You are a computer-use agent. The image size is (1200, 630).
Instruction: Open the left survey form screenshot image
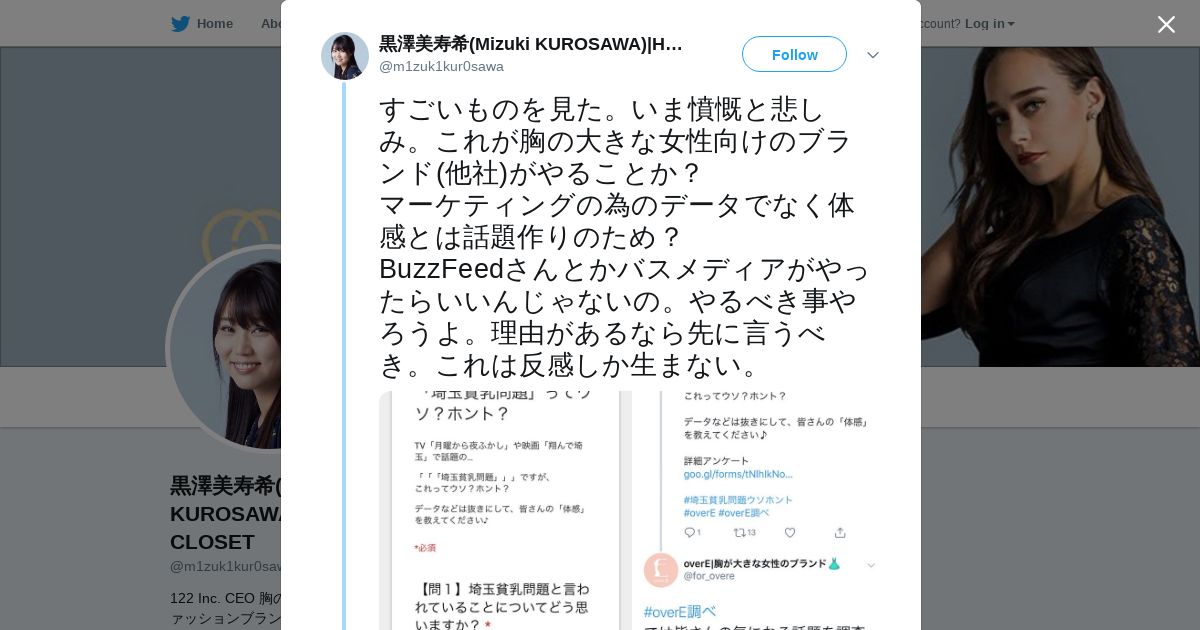pos(499,511)
